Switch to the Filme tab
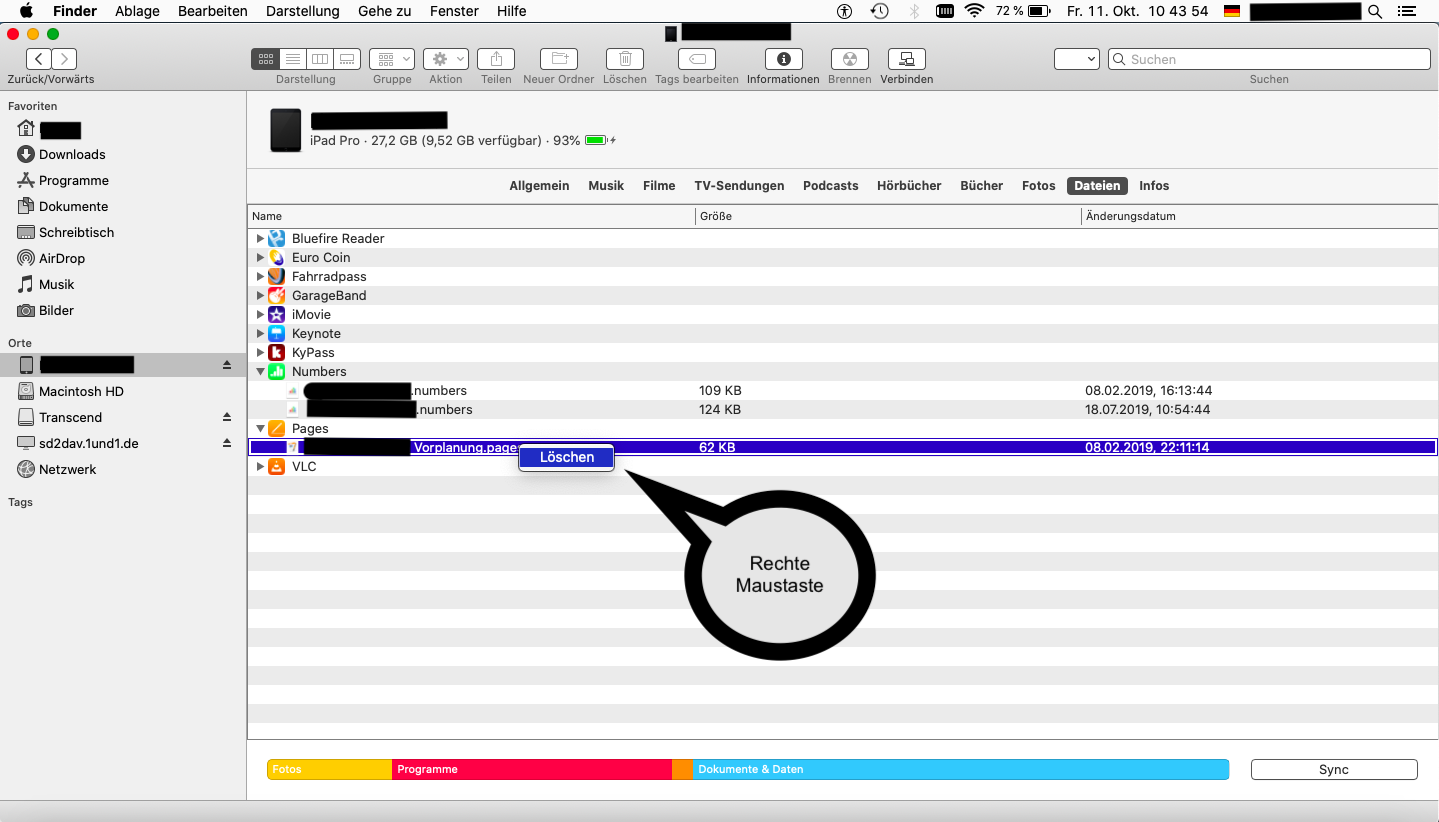Image resolution: width=1439 pixels, height=822 pixels. 659,185
